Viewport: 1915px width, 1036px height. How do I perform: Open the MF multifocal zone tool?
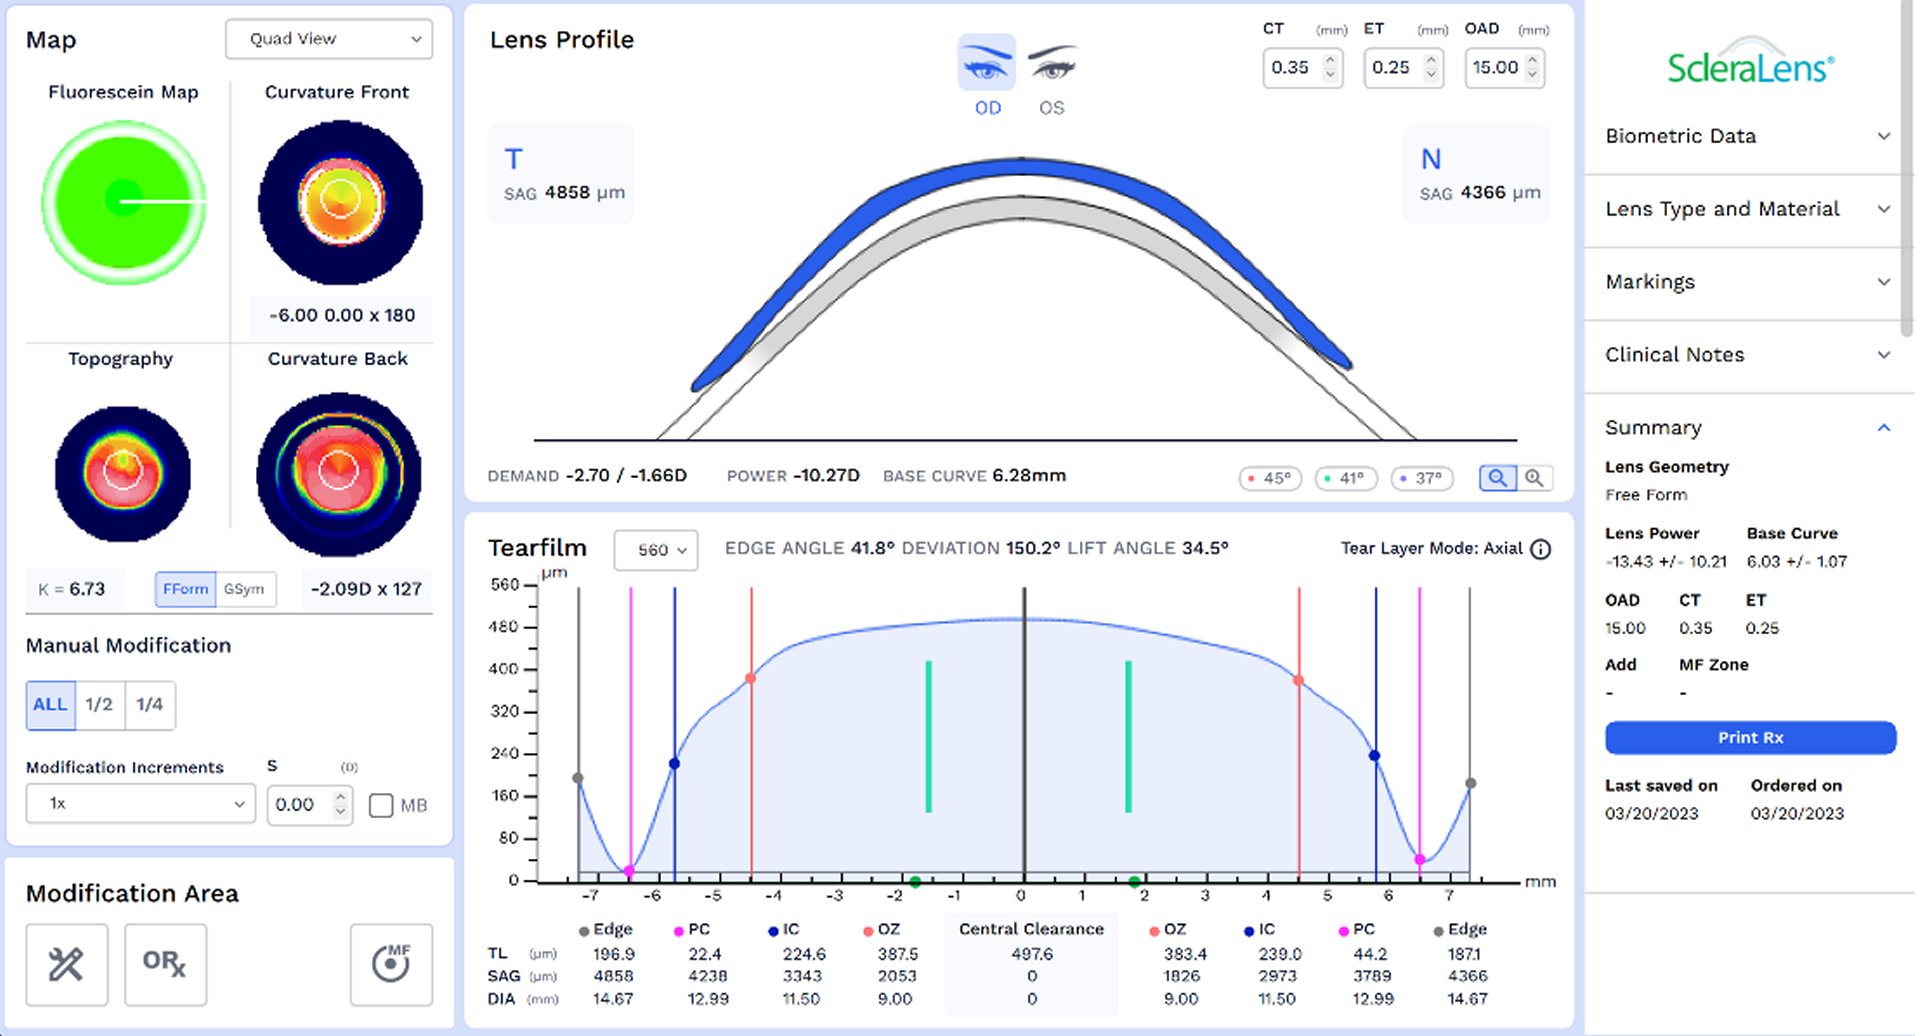click(x=391, y=964)
